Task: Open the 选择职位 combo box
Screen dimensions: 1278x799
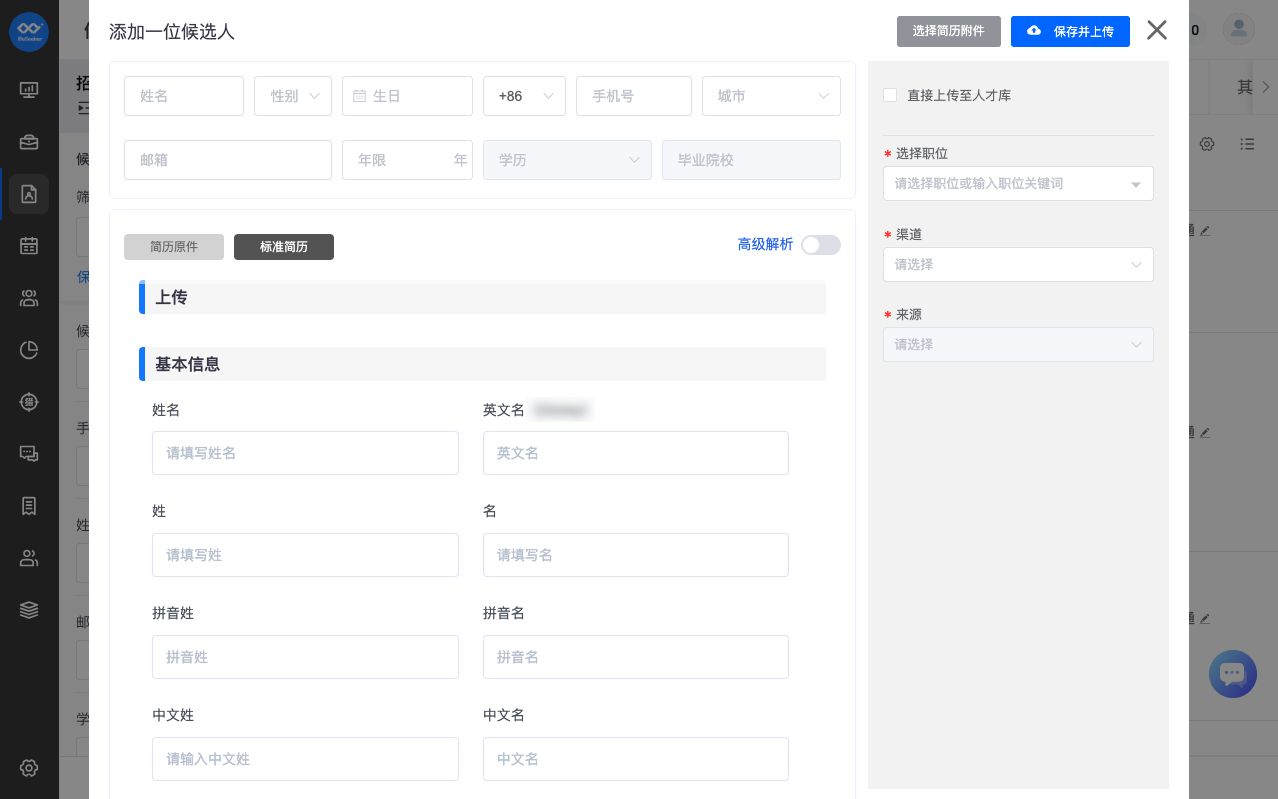Action: coord(1018,184)
